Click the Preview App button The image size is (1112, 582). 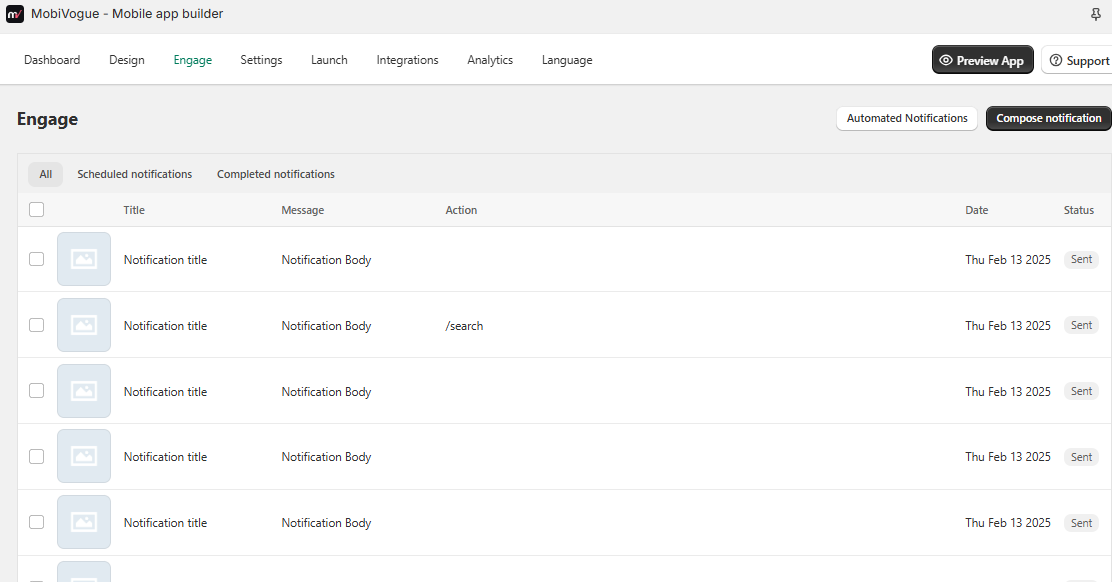click(983, 60)
